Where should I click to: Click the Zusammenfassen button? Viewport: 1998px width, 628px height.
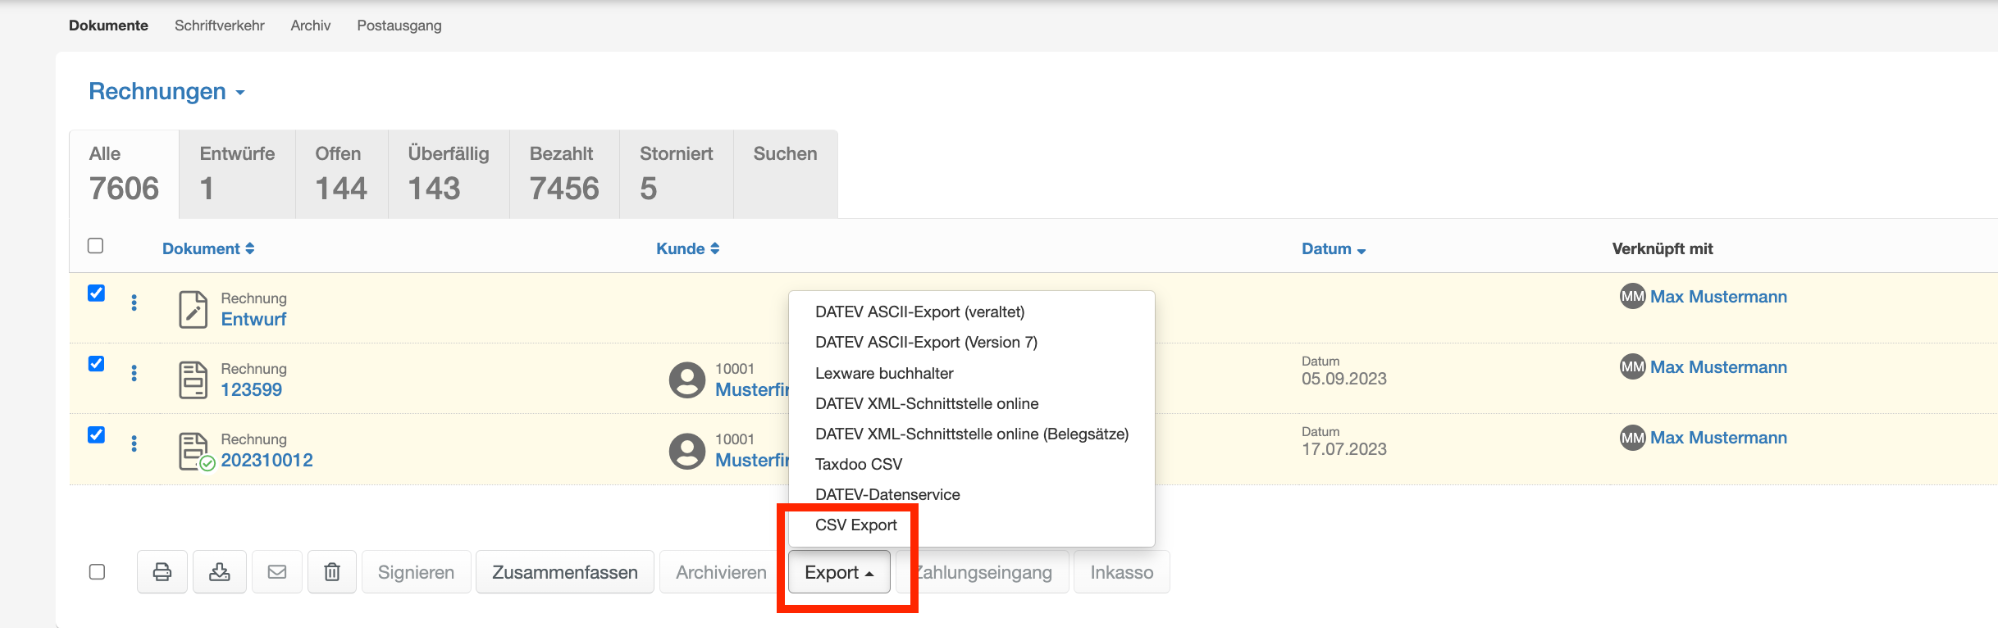tap(565, 572)
